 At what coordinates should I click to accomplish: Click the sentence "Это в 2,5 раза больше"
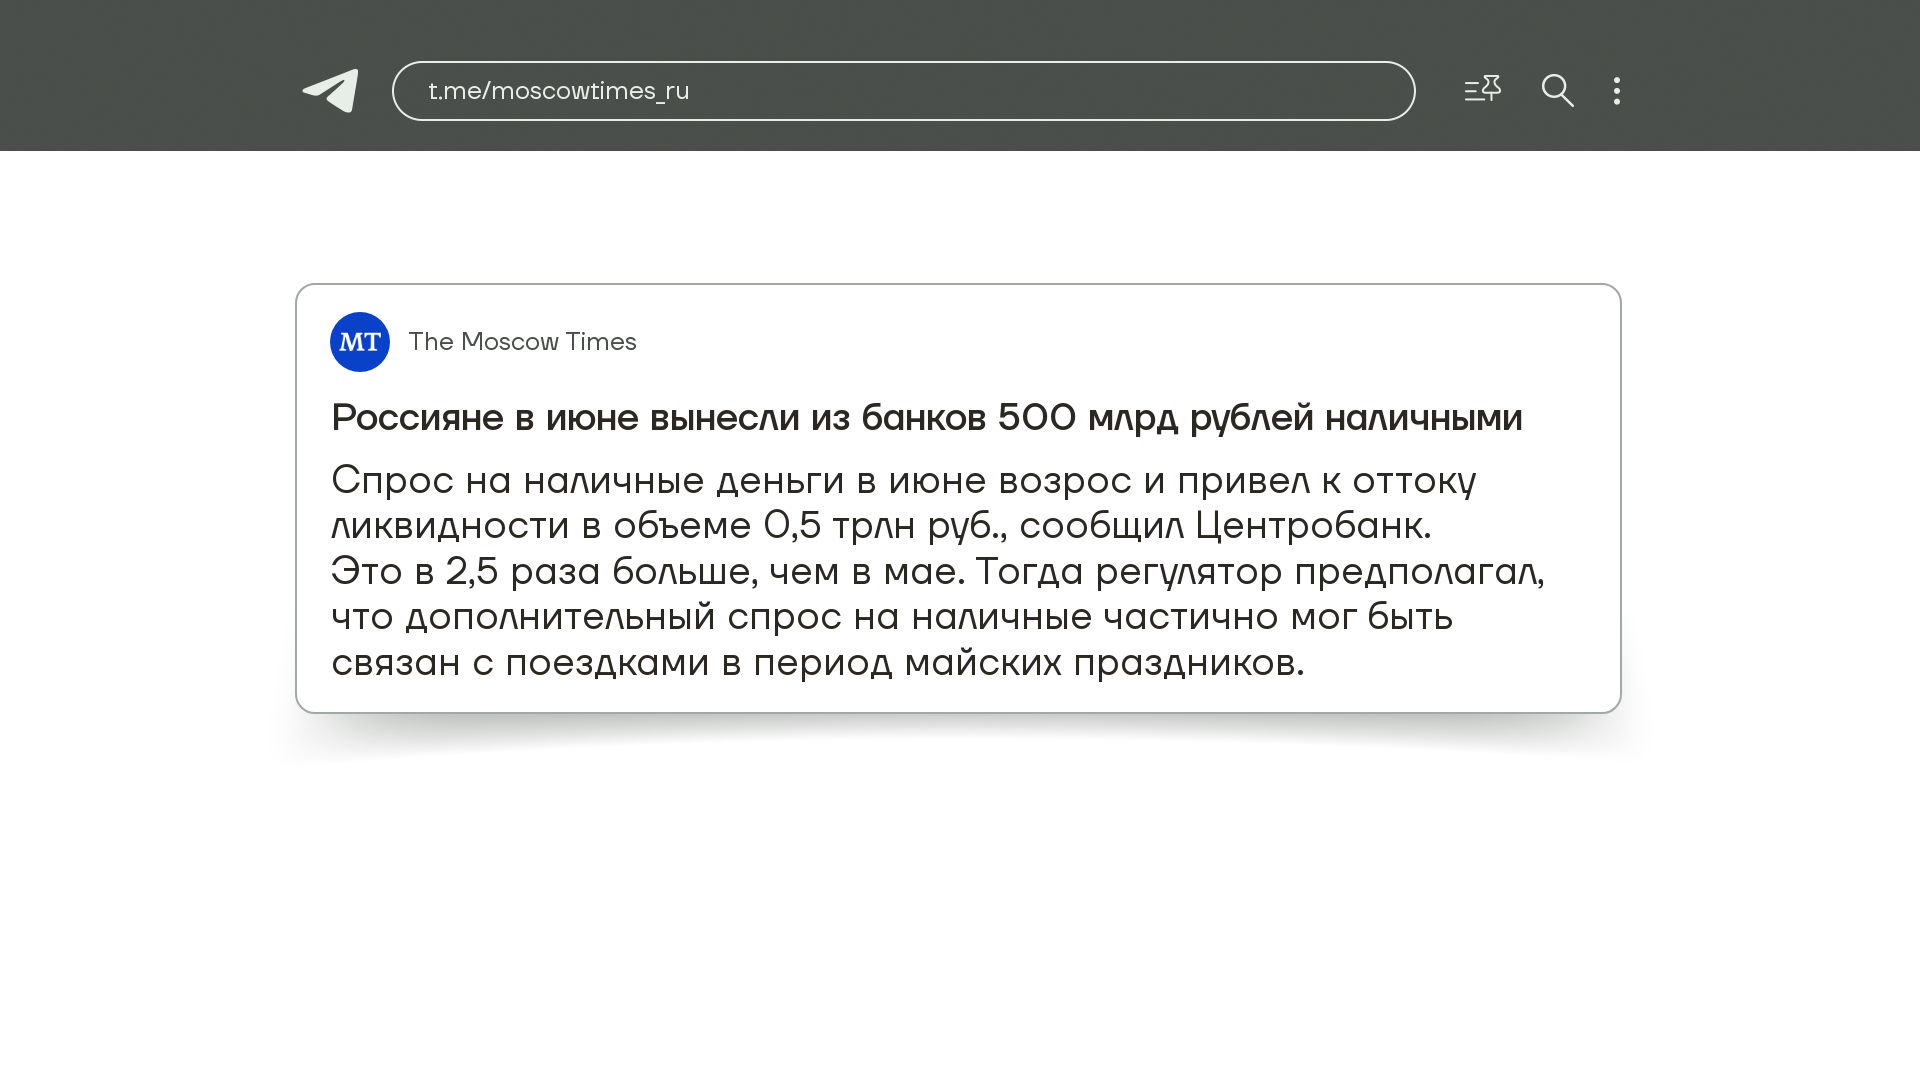point(540,572)
